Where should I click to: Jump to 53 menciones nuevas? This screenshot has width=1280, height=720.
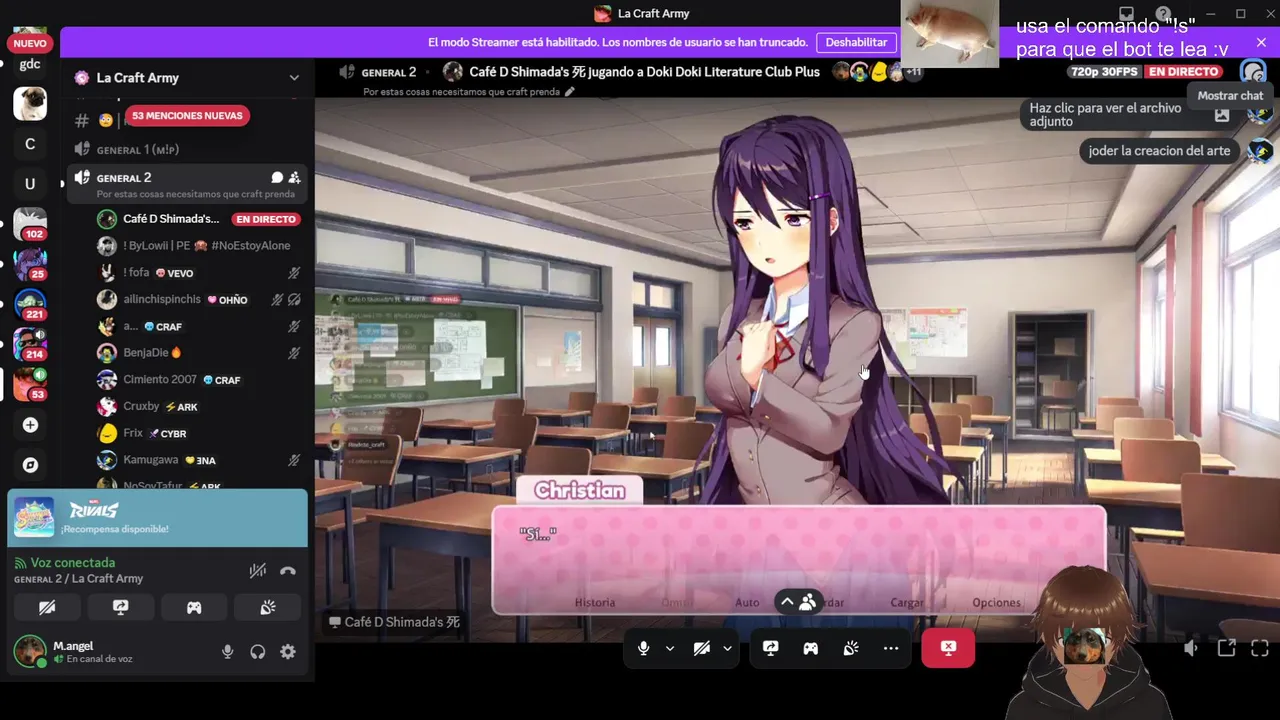click(x=187, y=116)
